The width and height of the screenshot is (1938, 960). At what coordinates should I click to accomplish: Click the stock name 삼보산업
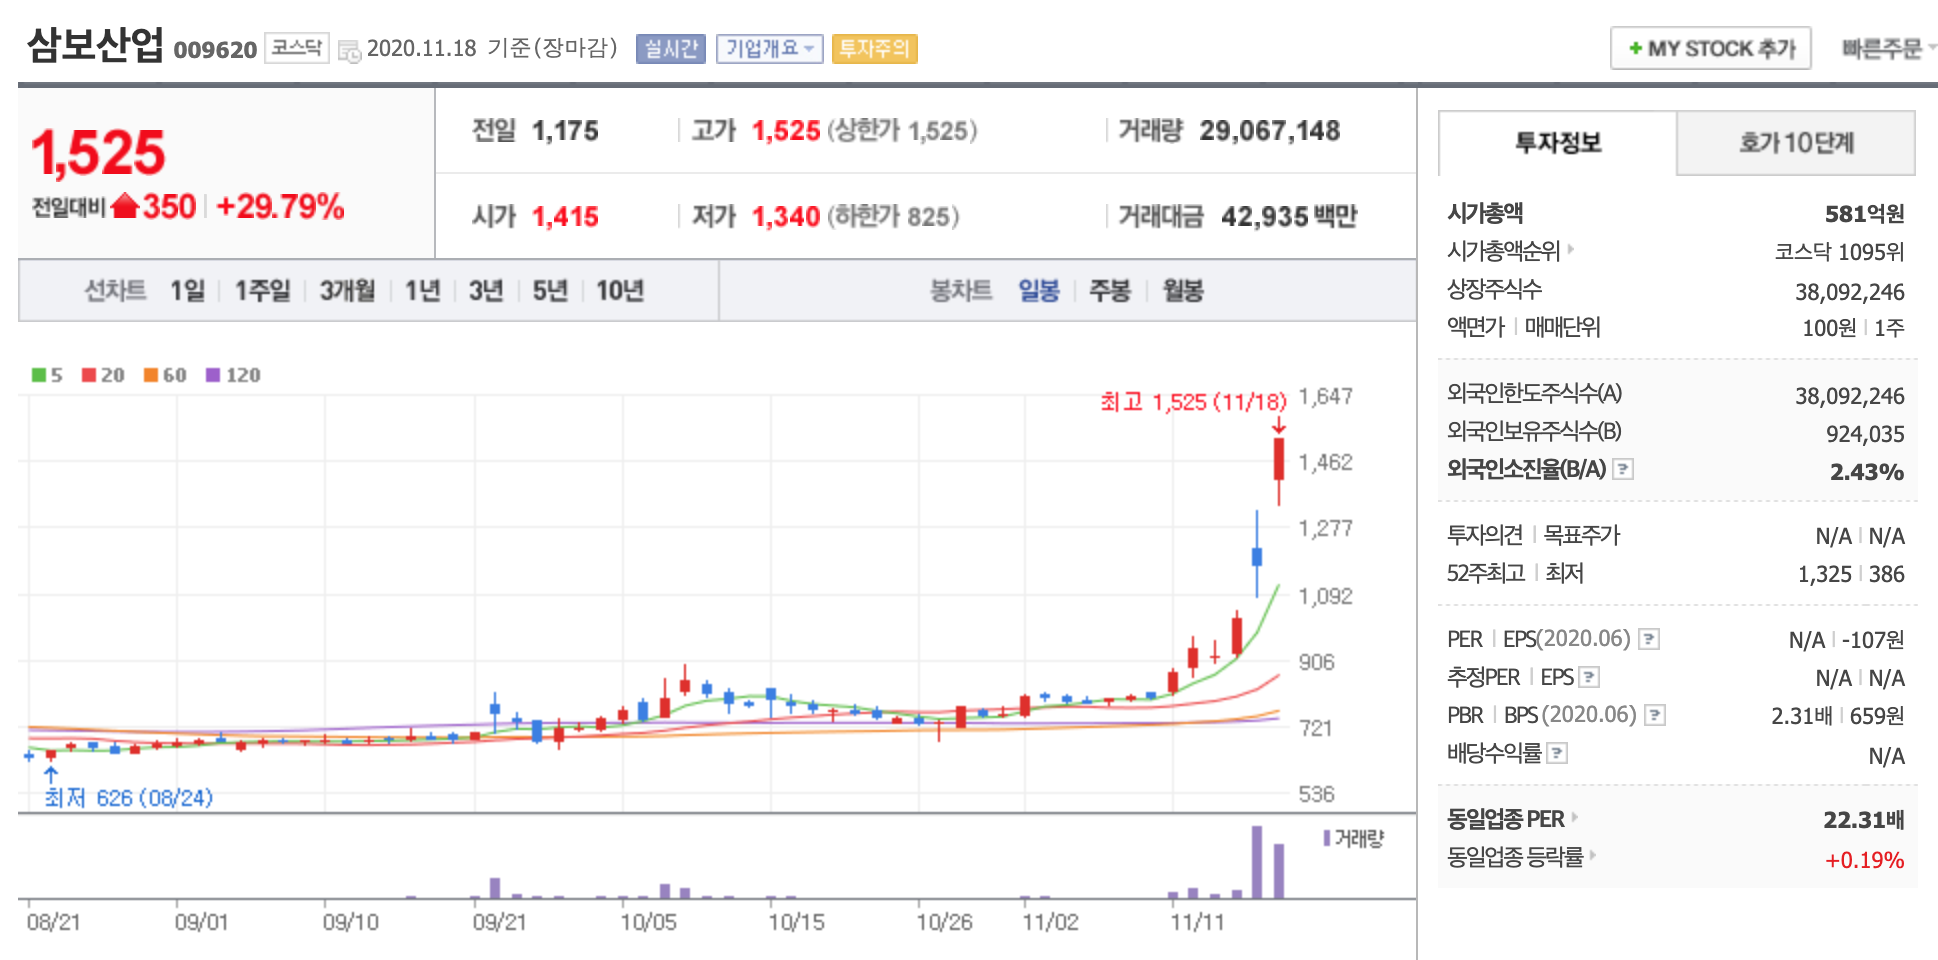95,45
